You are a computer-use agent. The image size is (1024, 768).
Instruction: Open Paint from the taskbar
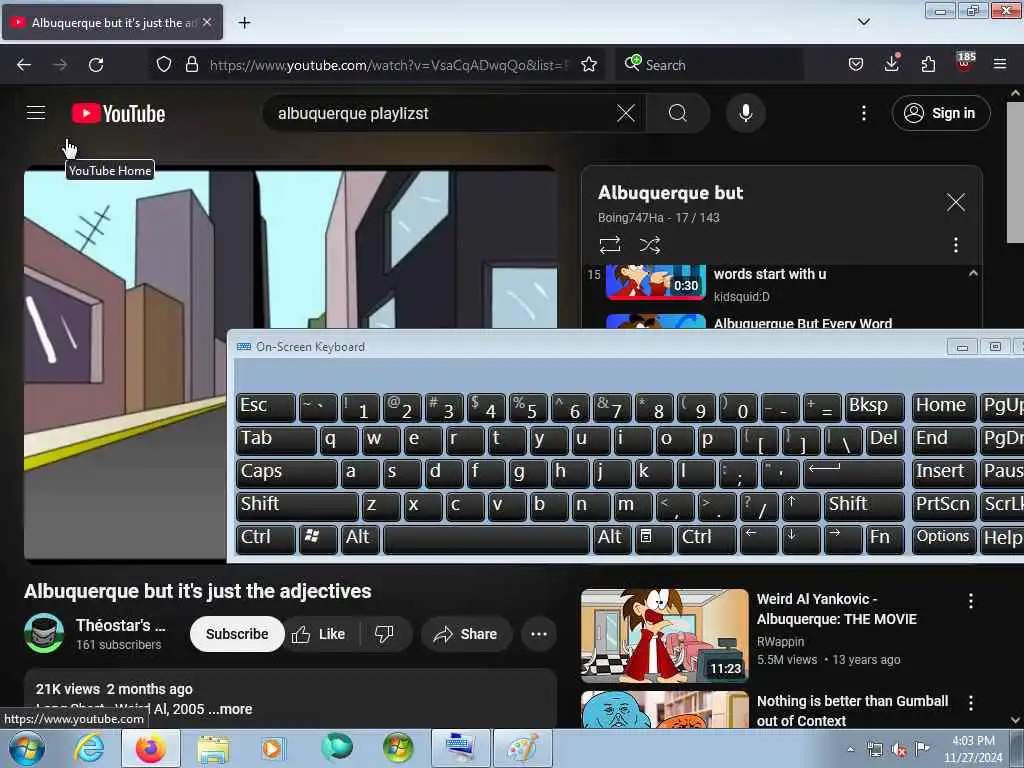522,748
